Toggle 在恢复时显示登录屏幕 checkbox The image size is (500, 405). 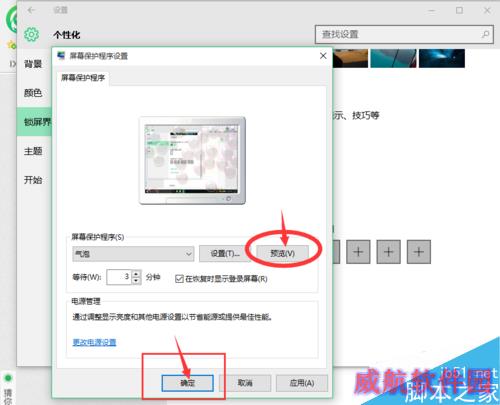click(179, 279)
